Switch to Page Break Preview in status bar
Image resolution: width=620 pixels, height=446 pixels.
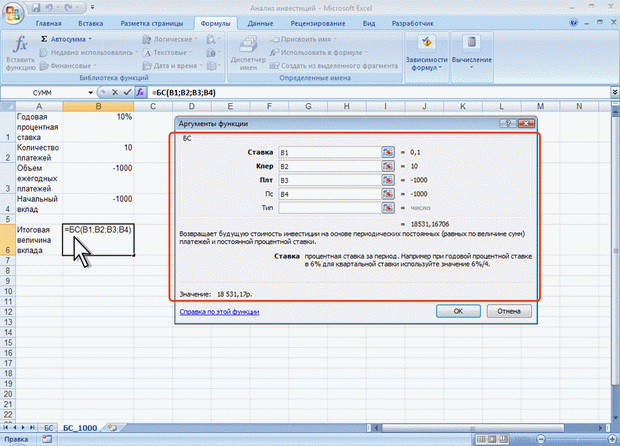(x=503, y=439)
